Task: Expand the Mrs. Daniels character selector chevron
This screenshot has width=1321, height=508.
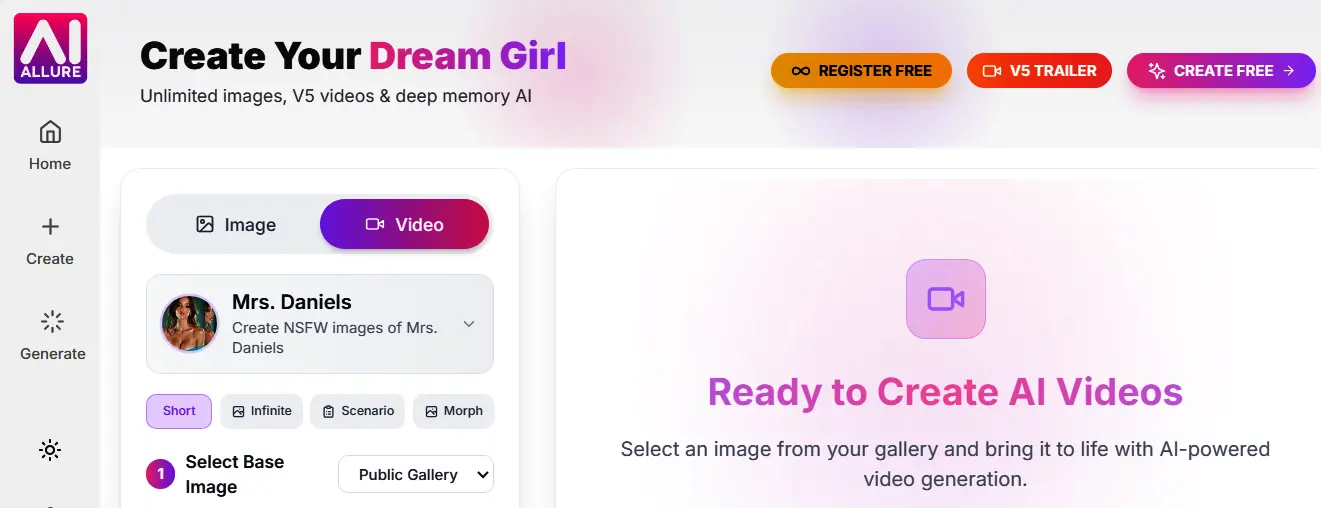Action: click(469, 324)
